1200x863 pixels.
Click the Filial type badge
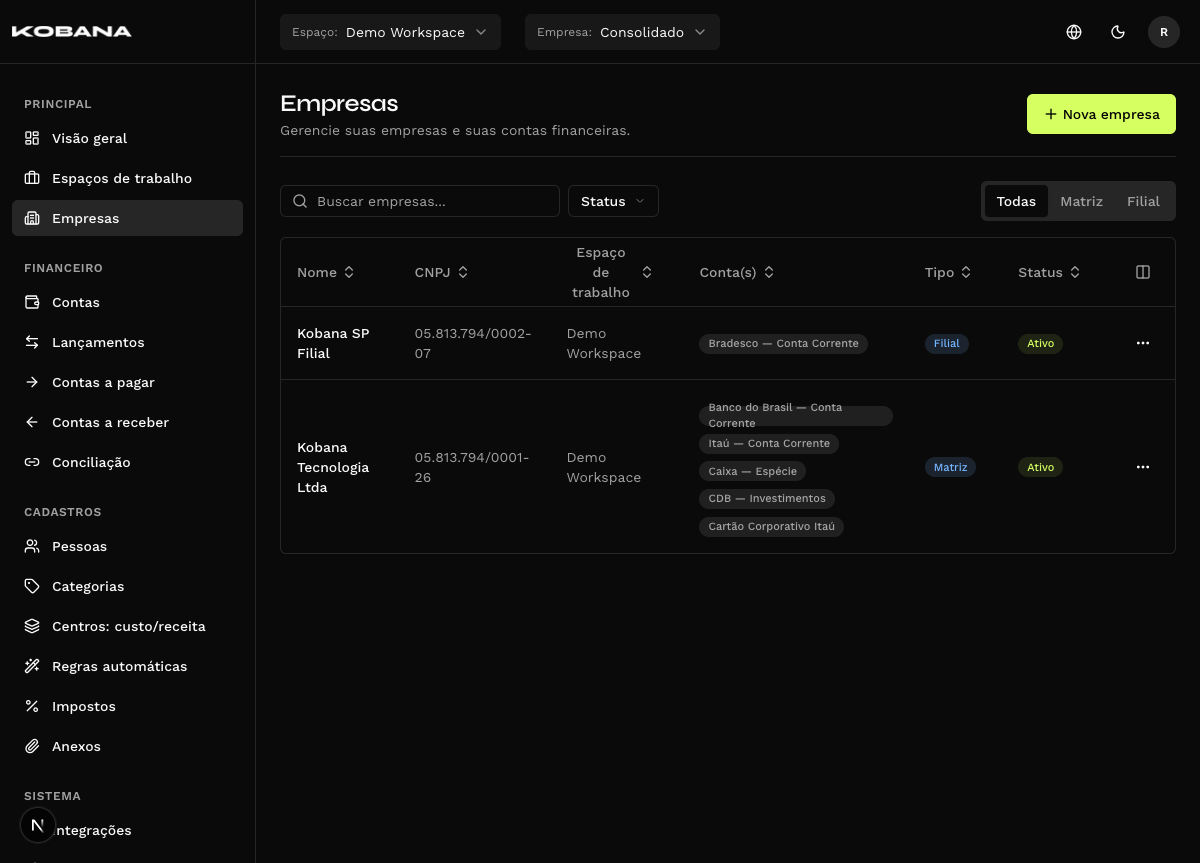946,343
